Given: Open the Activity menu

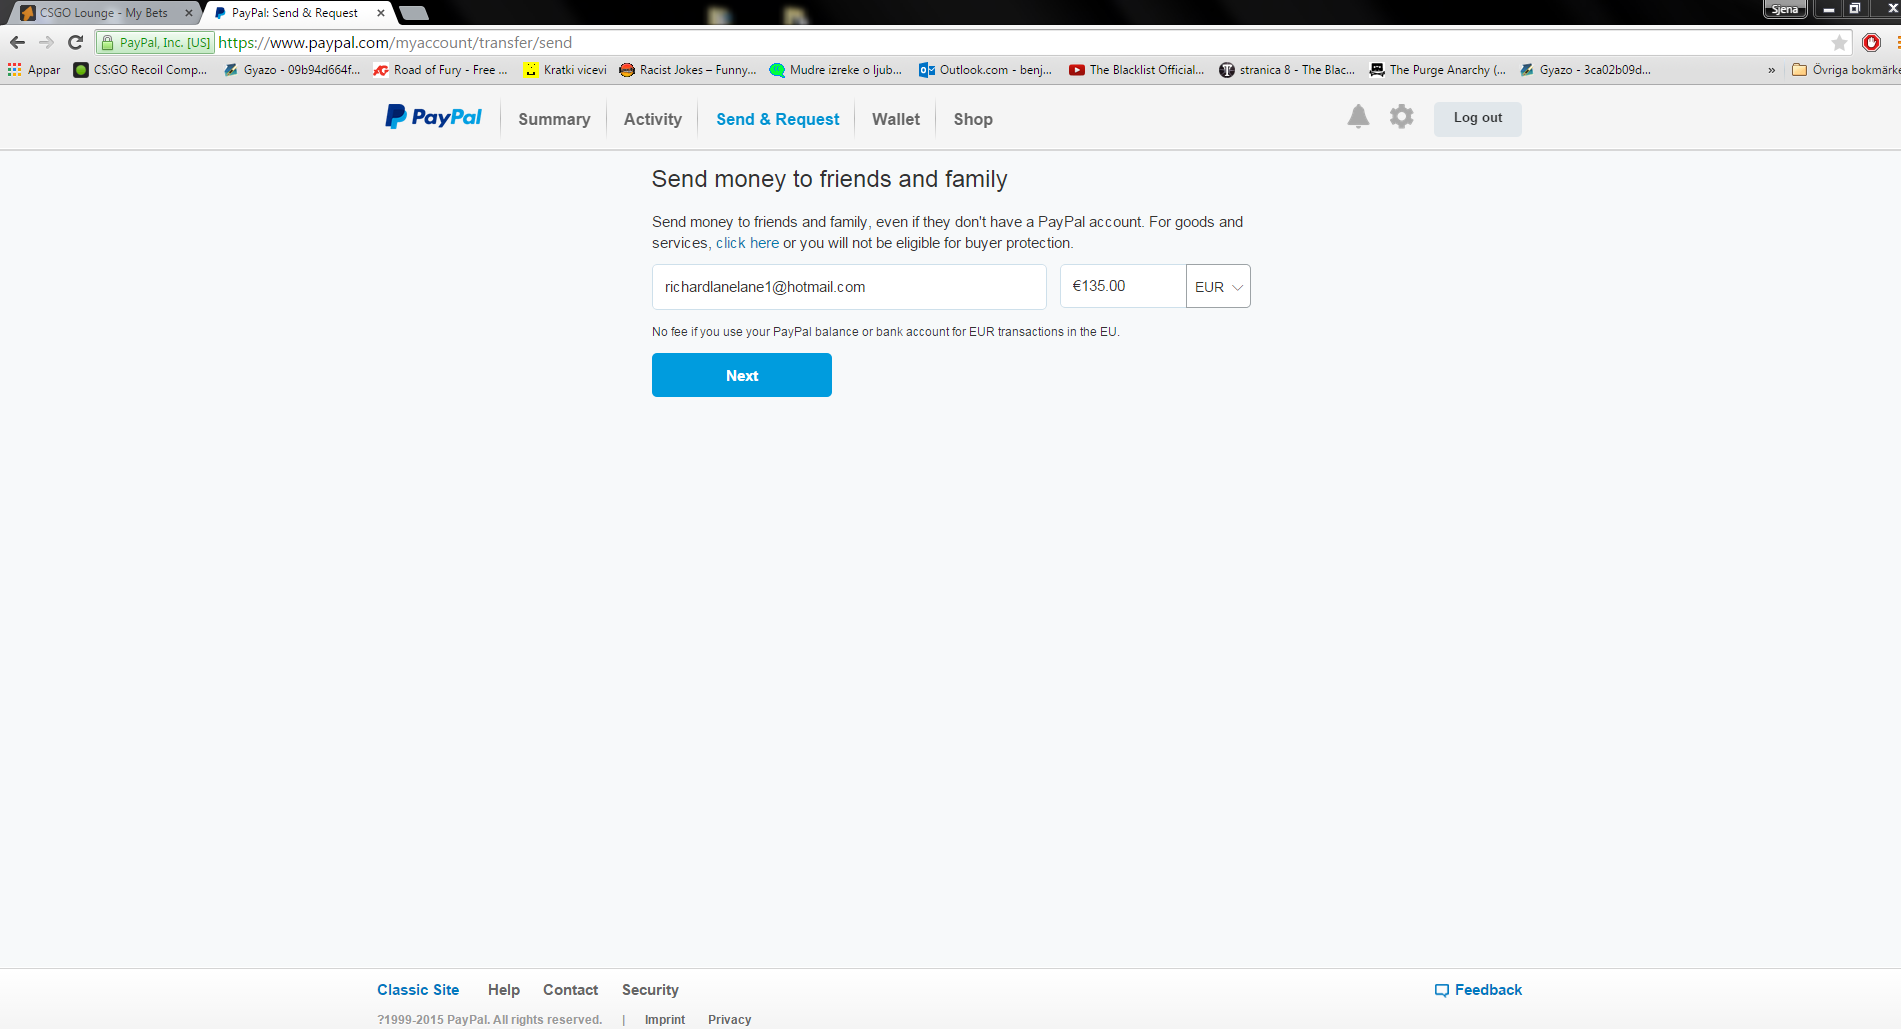Looking at the screenshot, I should point(653,119).
